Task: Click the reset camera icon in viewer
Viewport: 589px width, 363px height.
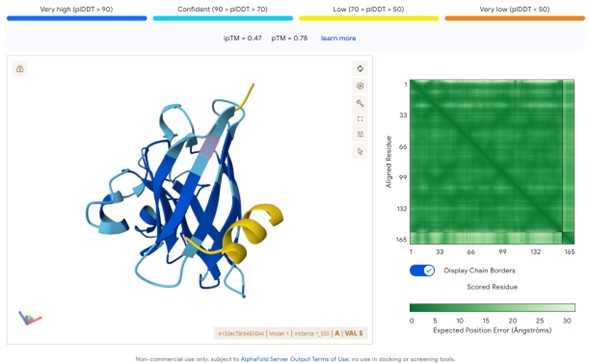Action: 360,69
